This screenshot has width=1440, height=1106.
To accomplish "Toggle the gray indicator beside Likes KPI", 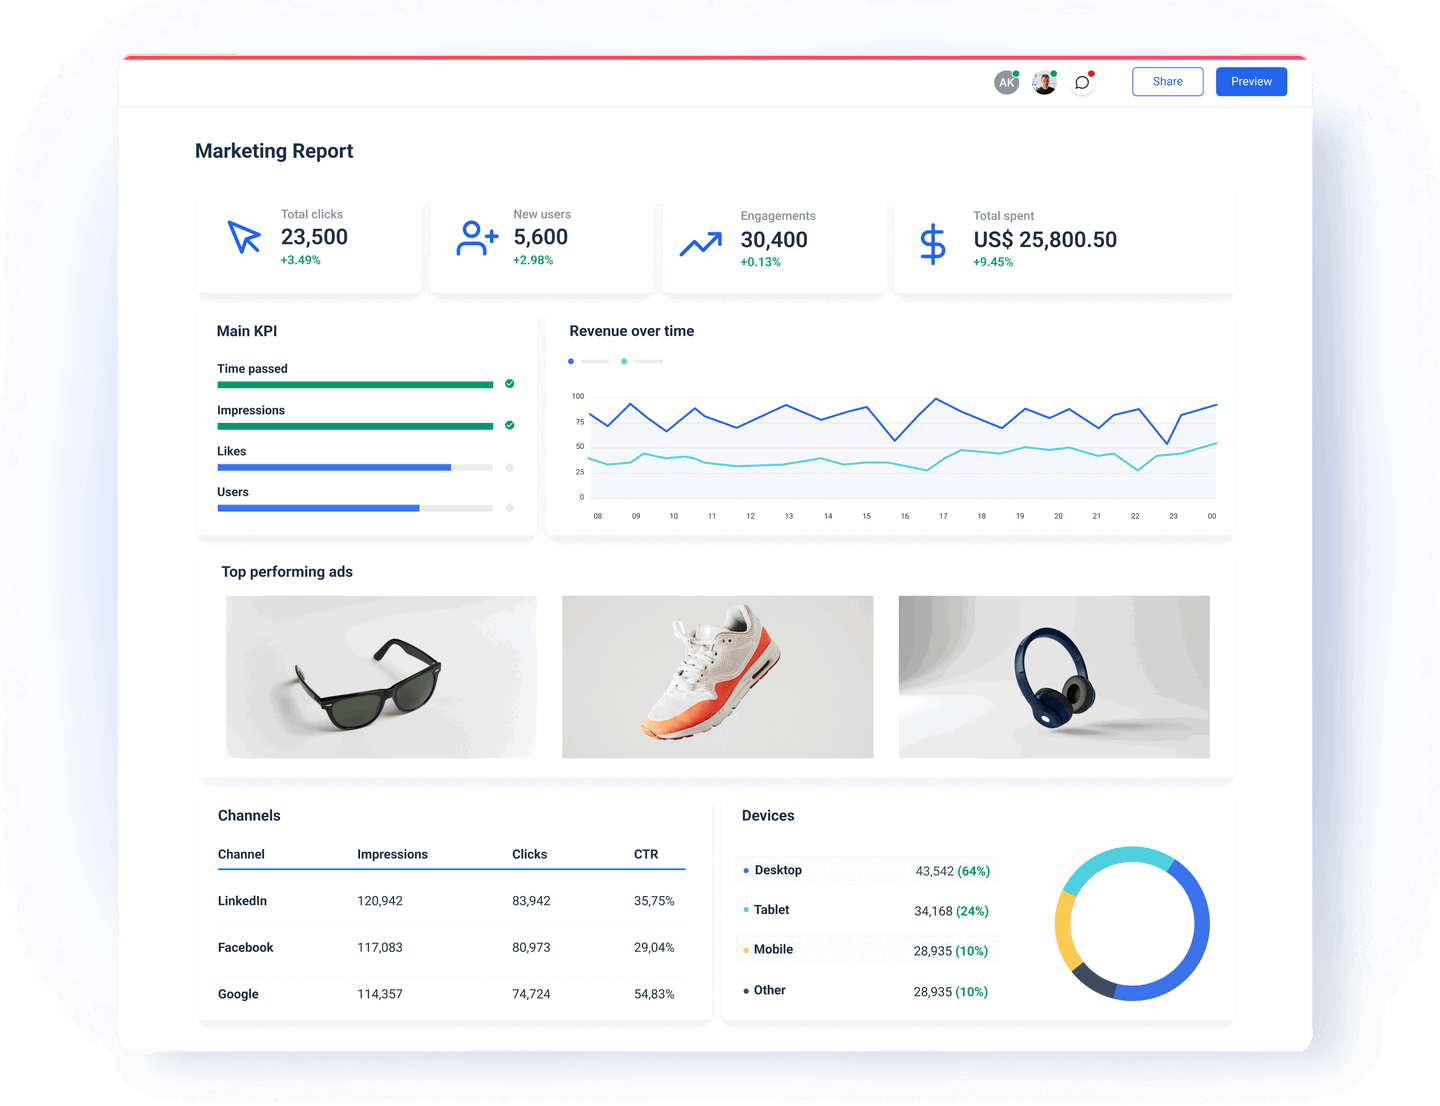I will tap(509, 466).
